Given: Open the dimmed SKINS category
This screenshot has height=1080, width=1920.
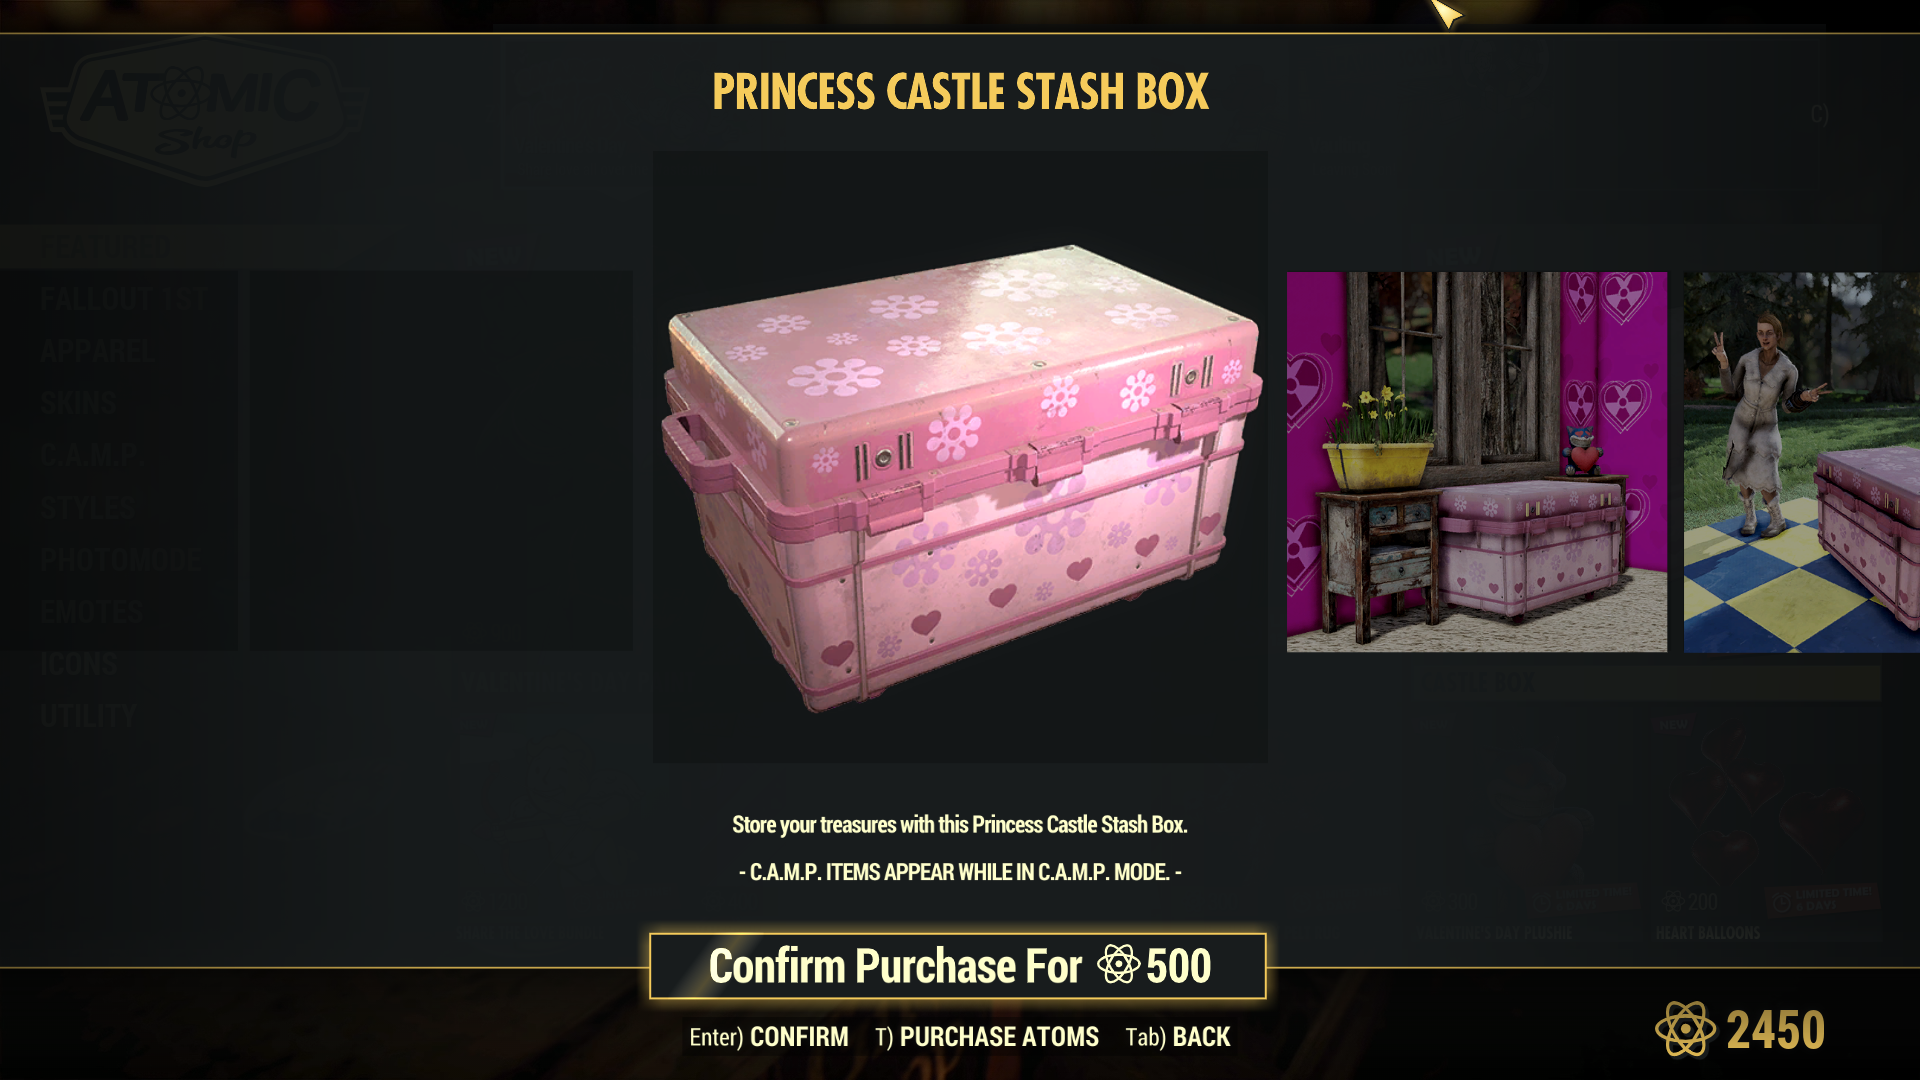Looking at the screenshot, I should (78, 403).
